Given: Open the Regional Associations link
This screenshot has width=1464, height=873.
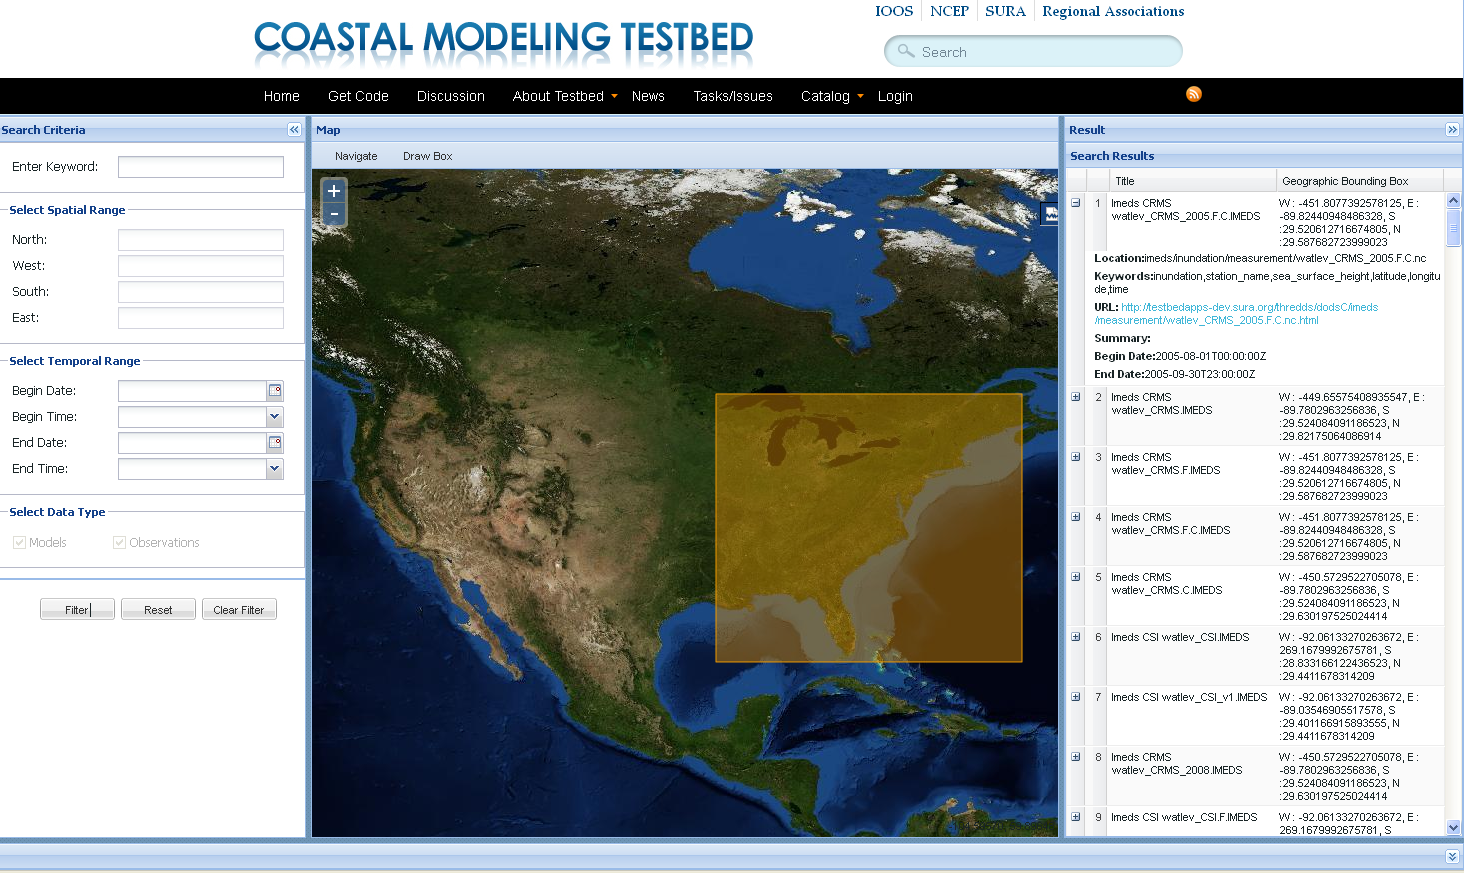Looking at the screenshot, I should coord(1113,11).
